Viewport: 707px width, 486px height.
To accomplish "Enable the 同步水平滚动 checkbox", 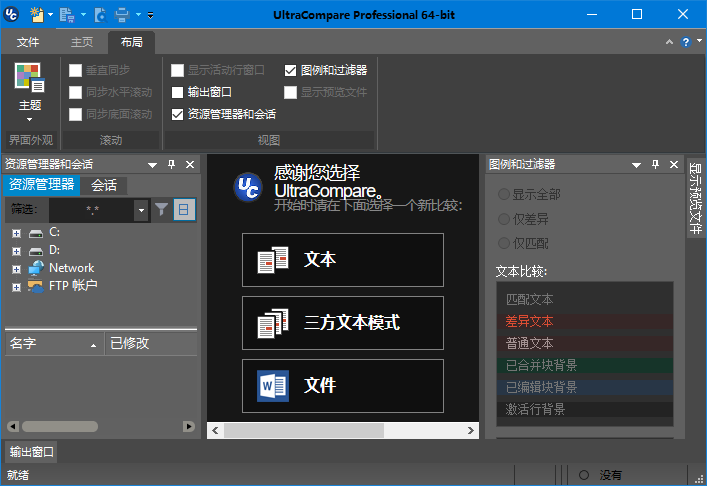I will 75,92.
